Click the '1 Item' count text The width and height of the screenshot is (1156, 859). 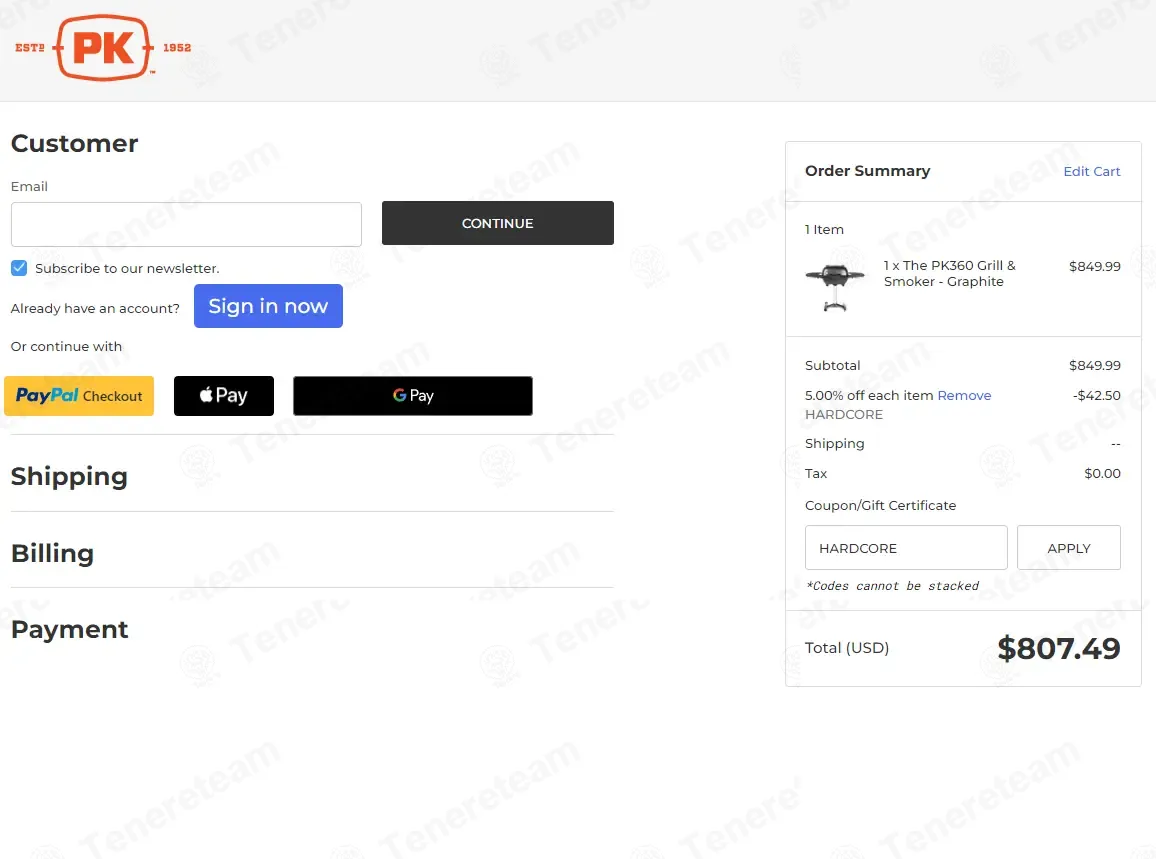pyautogui.click(x=824, y=229)
